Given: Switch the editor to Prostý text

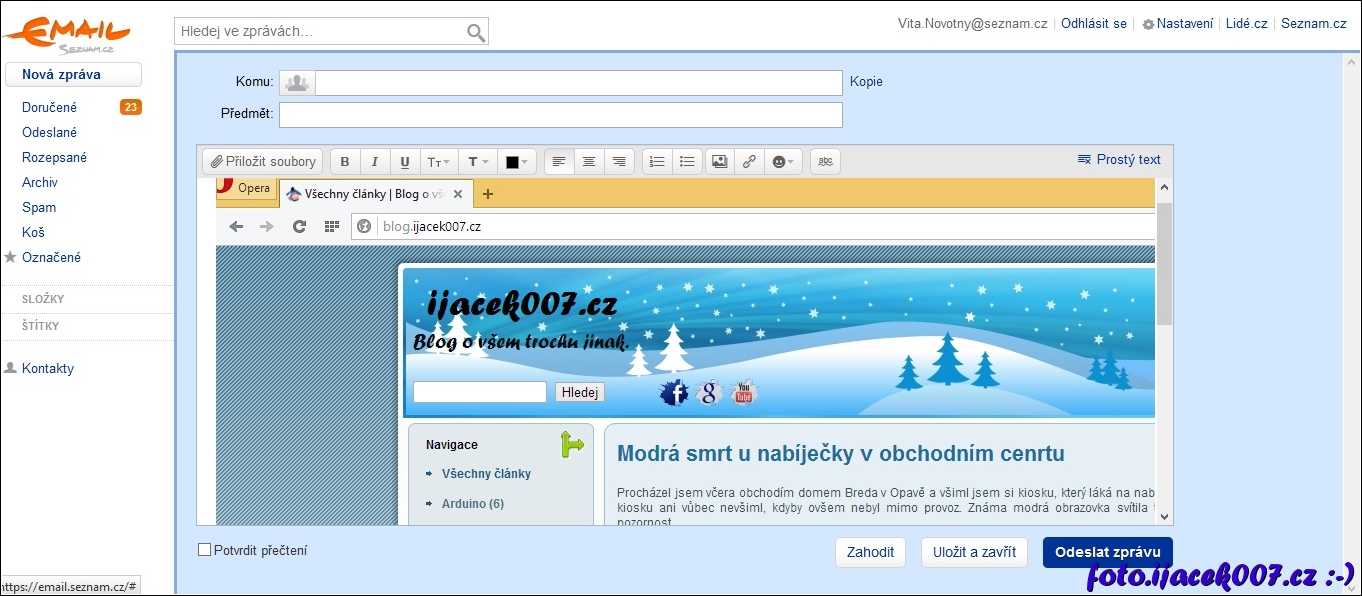Looking at the screenshot, I should point(1119,160).
